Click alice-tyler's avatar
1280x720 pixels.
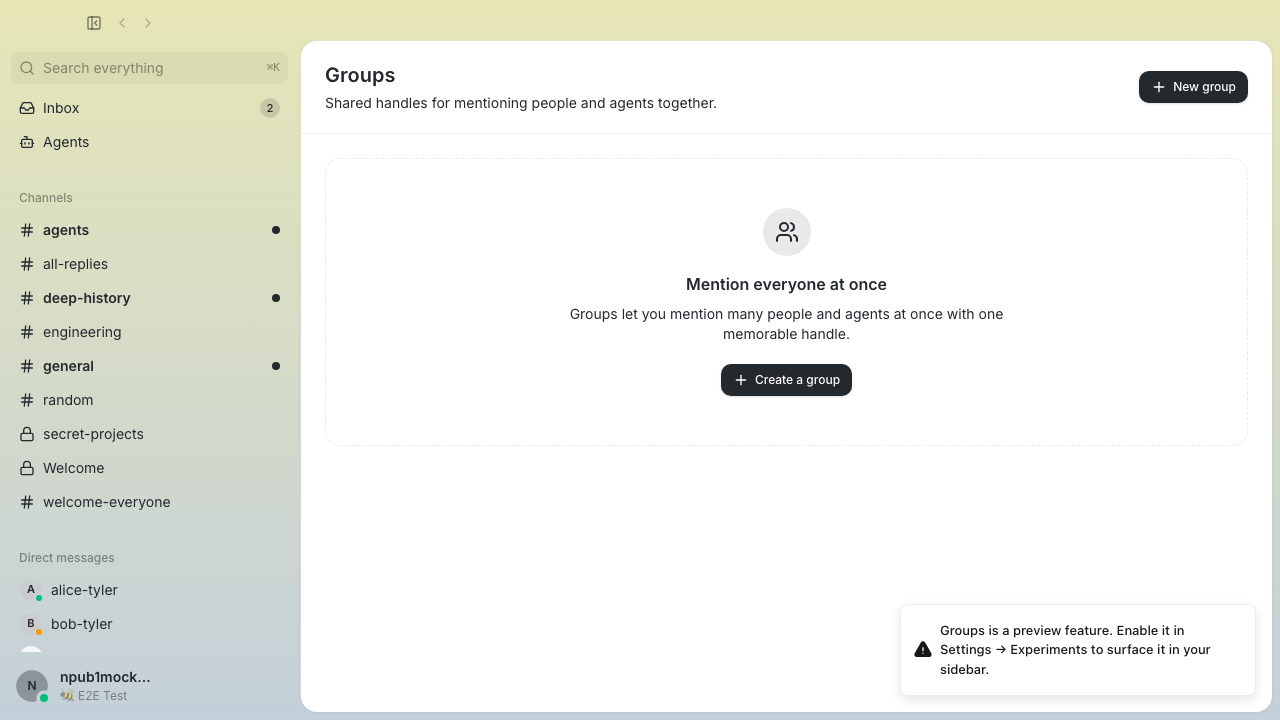point(31,590)
